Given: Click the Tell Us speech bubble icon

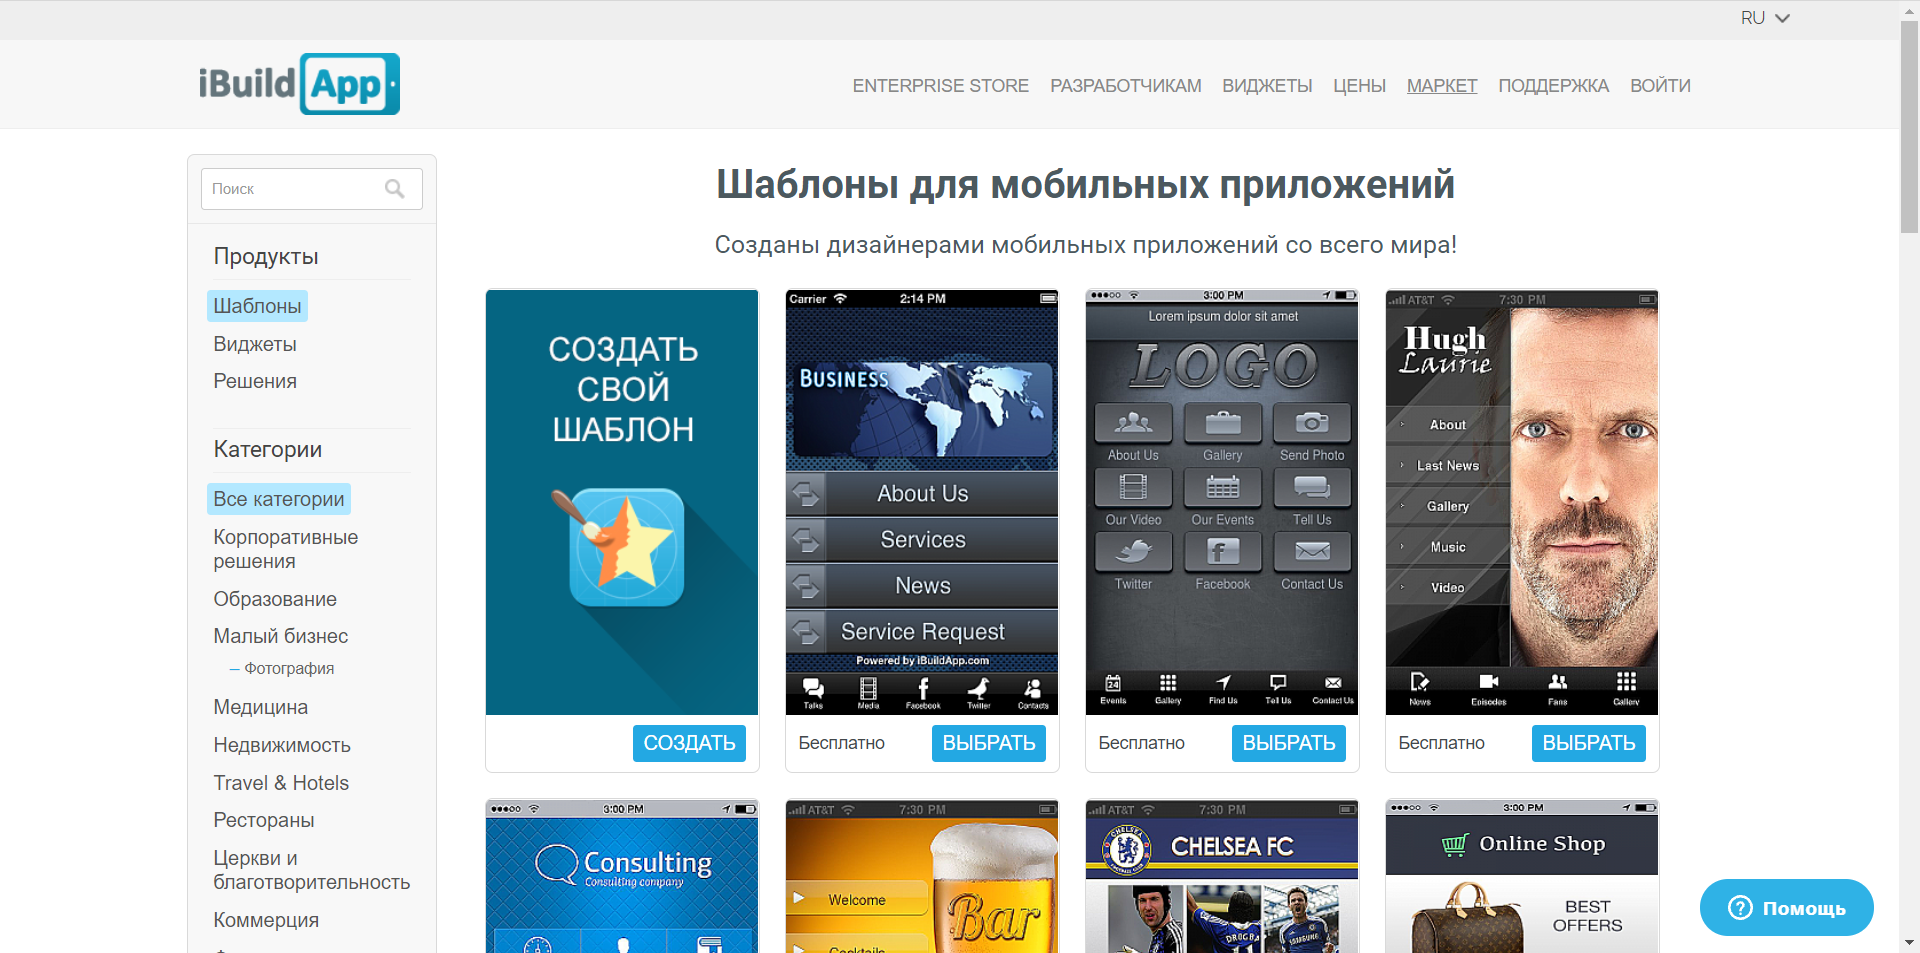Looking at the screenshot, I should pyautogui.click(x=1312, y=488).
